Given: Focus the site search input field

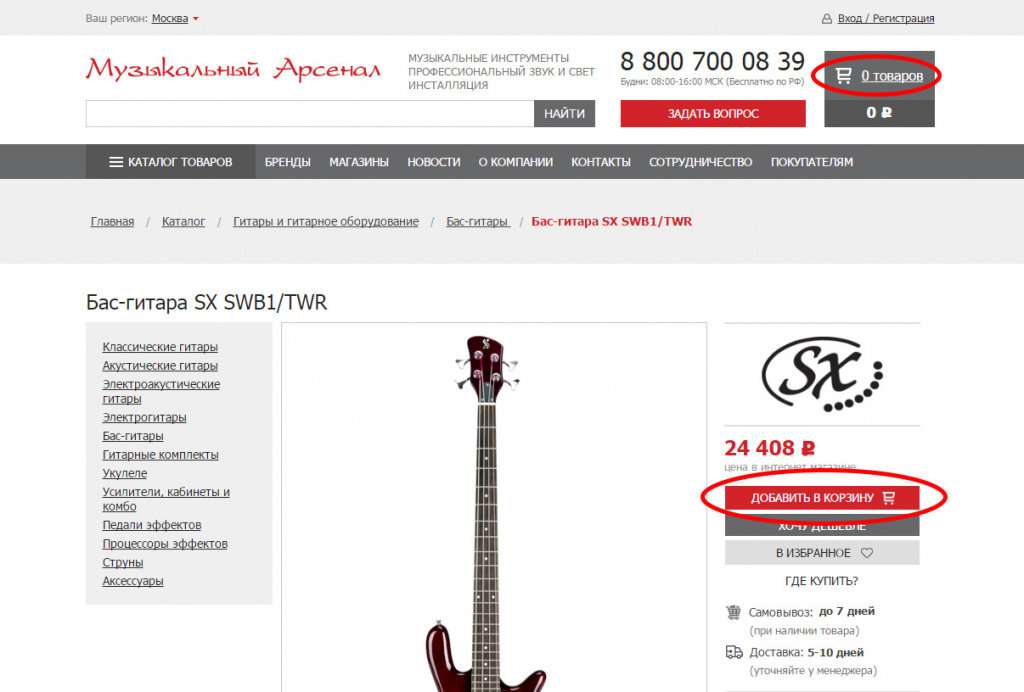Looking at the screenshot, I should point(310,114).
